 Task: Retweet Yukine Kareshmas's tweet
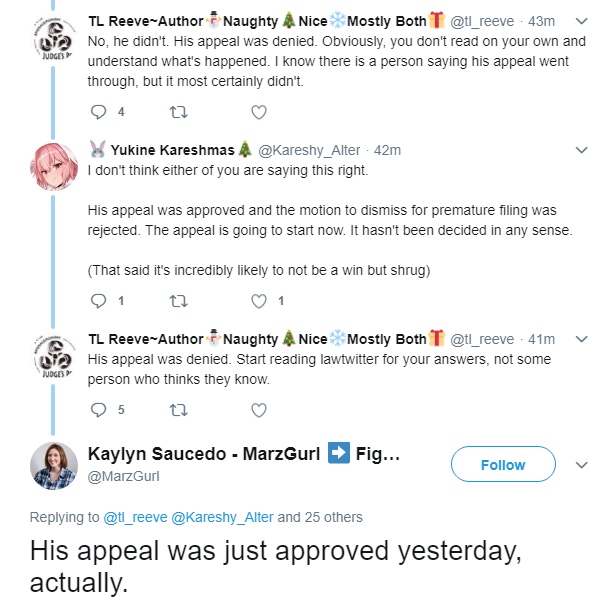pos(179,301)
